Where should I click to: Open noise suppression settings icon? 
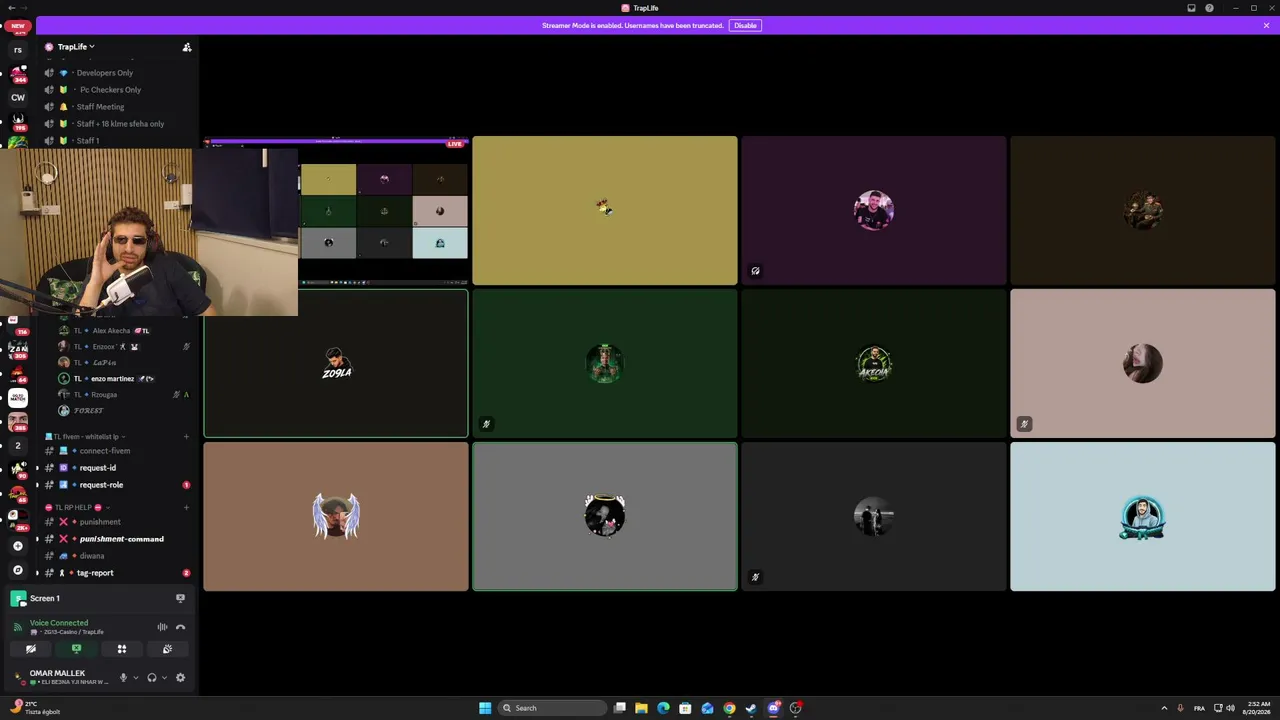click(x=162, y=627)
